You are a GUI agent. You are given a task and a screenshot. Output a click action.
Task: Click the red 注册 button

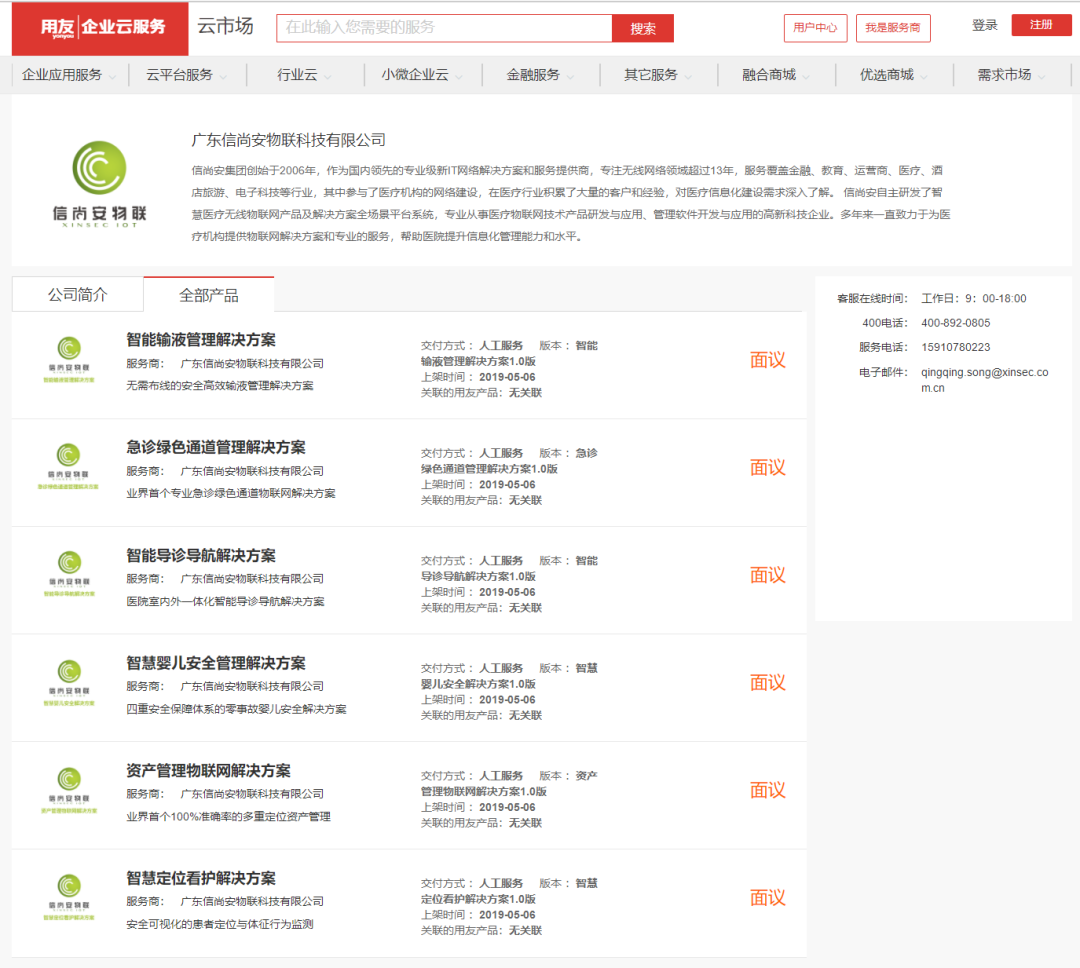(x=1041, y=25)
